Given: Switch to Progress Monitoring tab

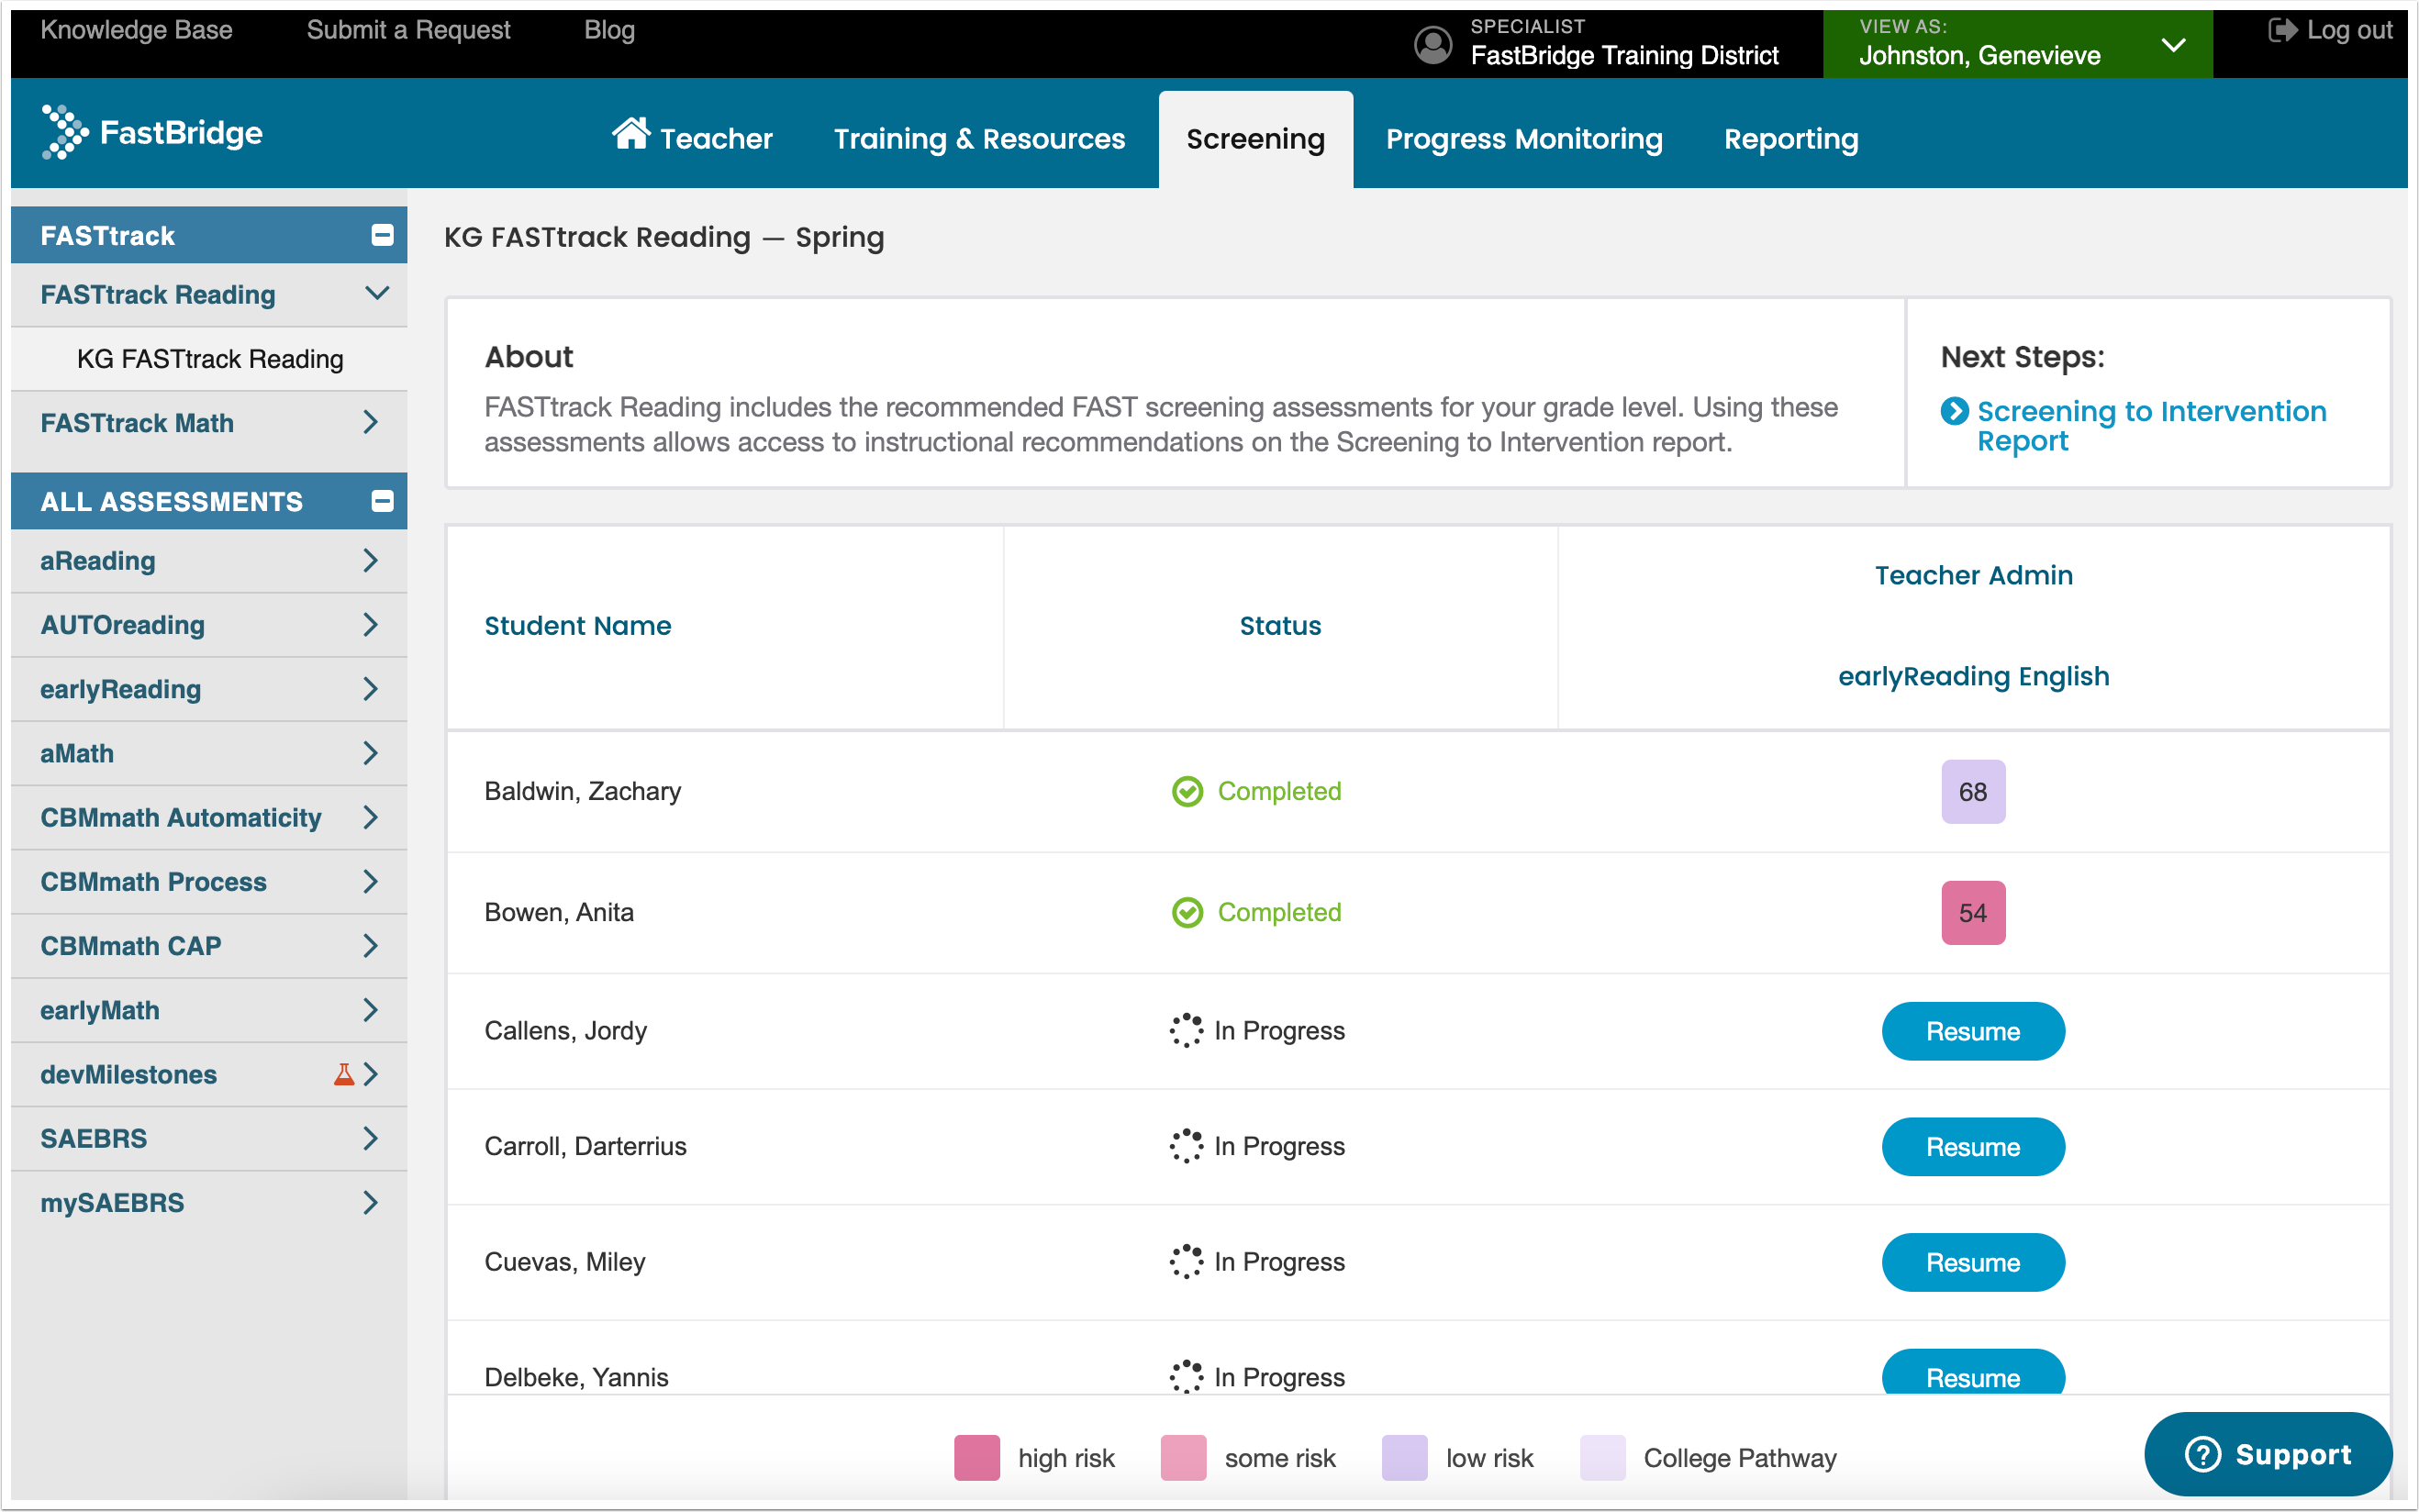Looking at the screenshot, I should tap(1524, 138).
